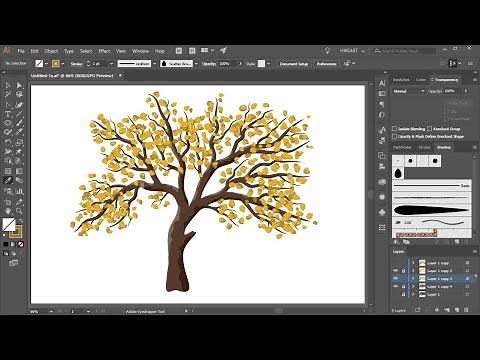Image resolution: width=480 pixels, height=360 pixels.
Task: Select the highlighted Eyedropper tool
Action: [x=8, y=181]
